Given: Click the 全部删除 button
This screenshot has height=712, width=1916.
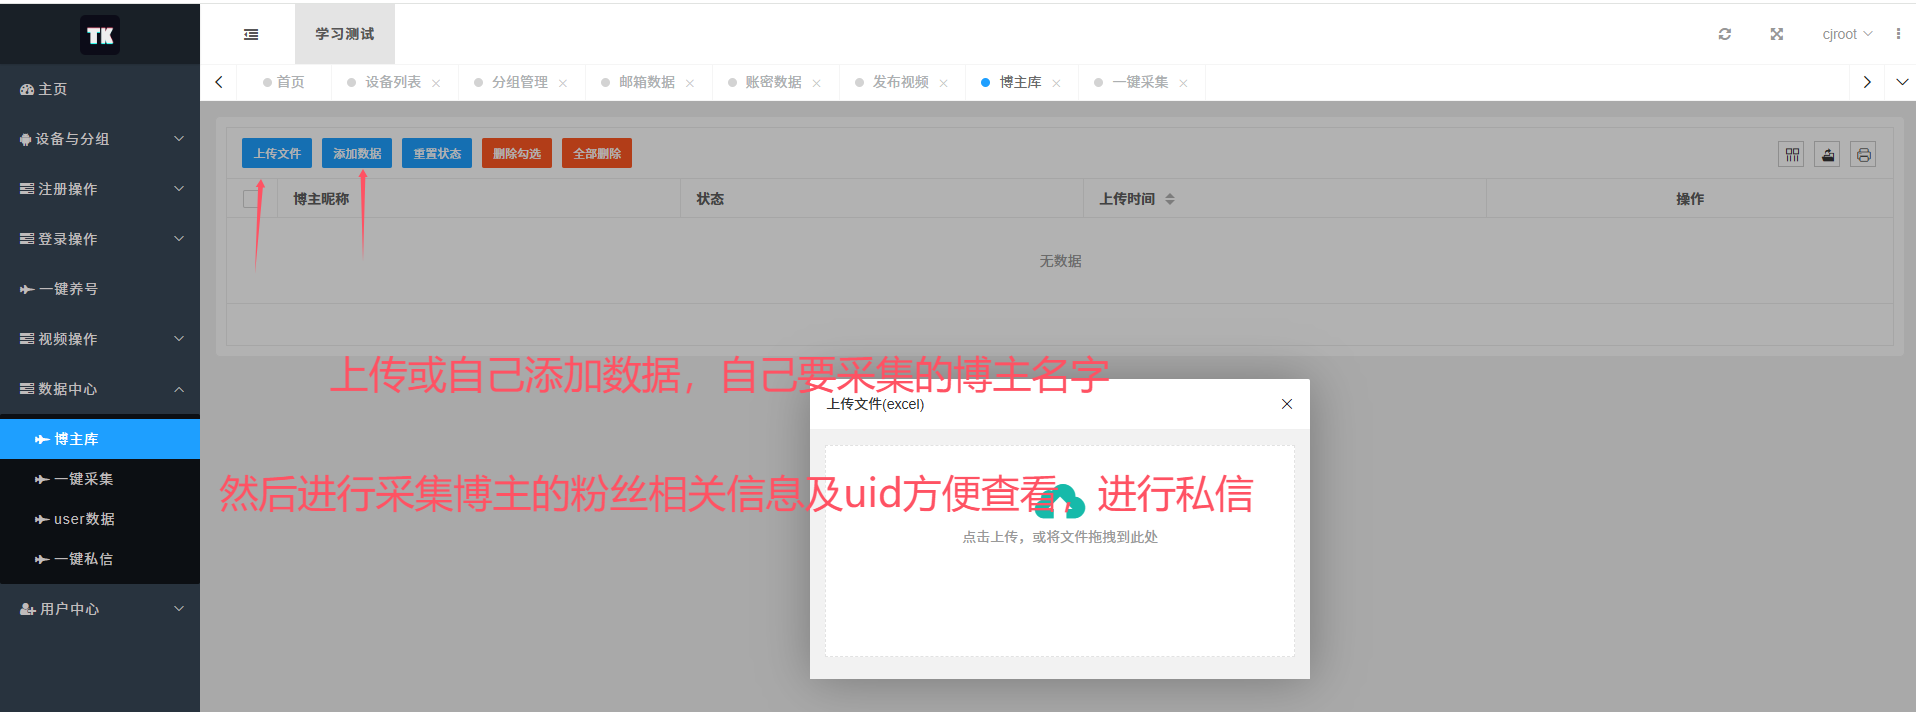Looking at the screenshot, I should click(597, 153).
